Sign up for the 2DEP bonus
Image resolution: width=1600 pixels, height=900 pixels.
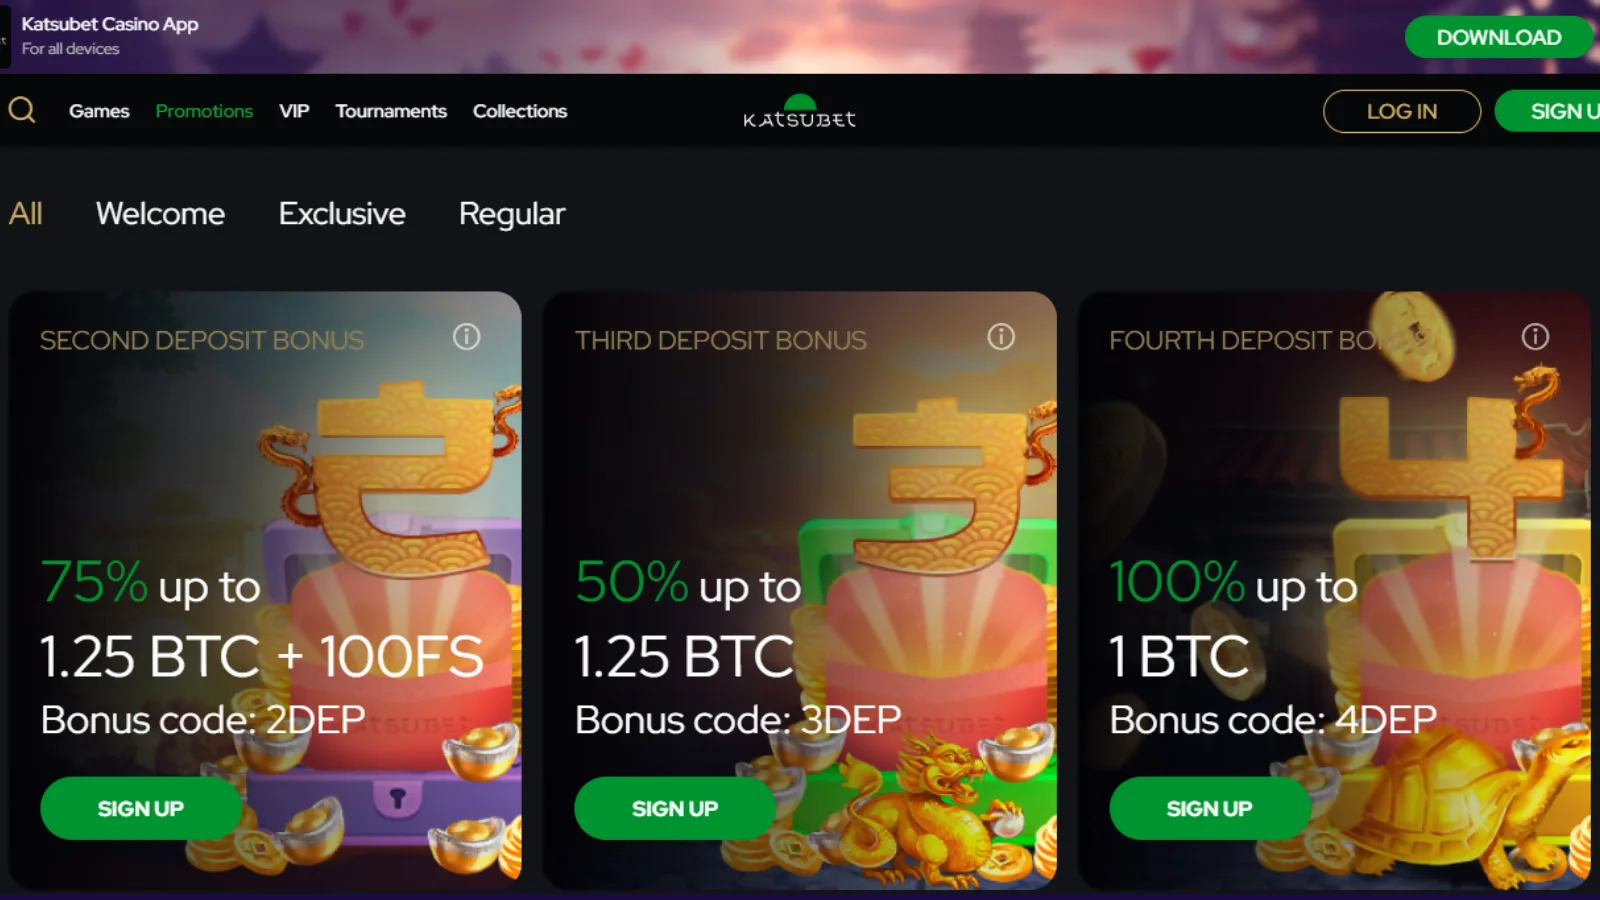pos(141,808)
